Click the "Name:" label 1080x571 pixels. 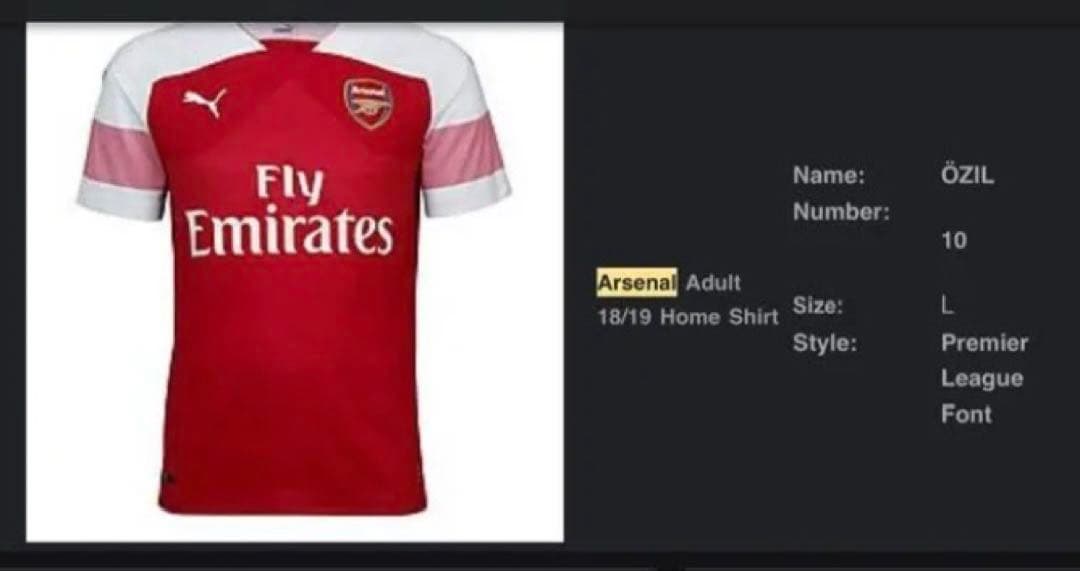pyautogui.click(x=828, y=176)
